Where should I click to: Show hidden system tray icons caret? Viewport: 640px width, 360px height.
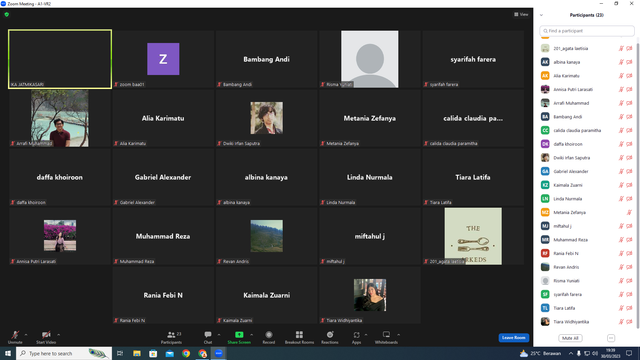pos(571,353)
